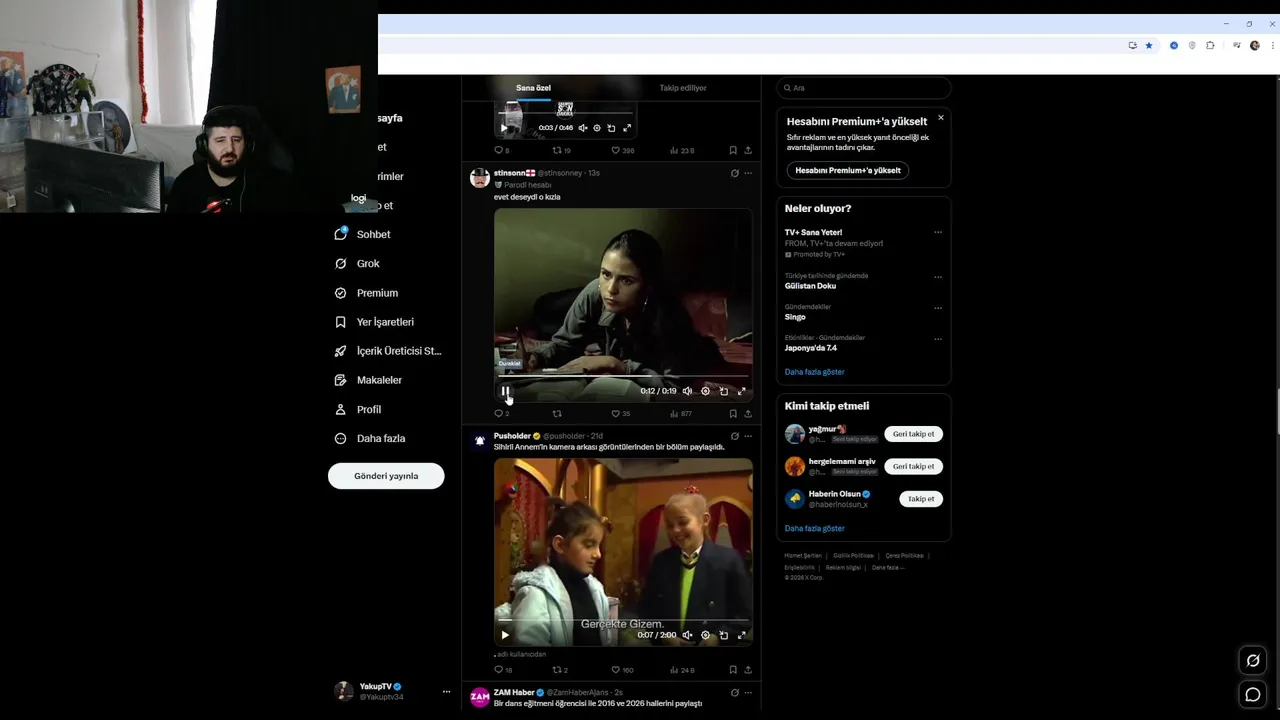Mute the stinsonn video volume
Screen dimensions: 1280x720
[x=687, y=391]
